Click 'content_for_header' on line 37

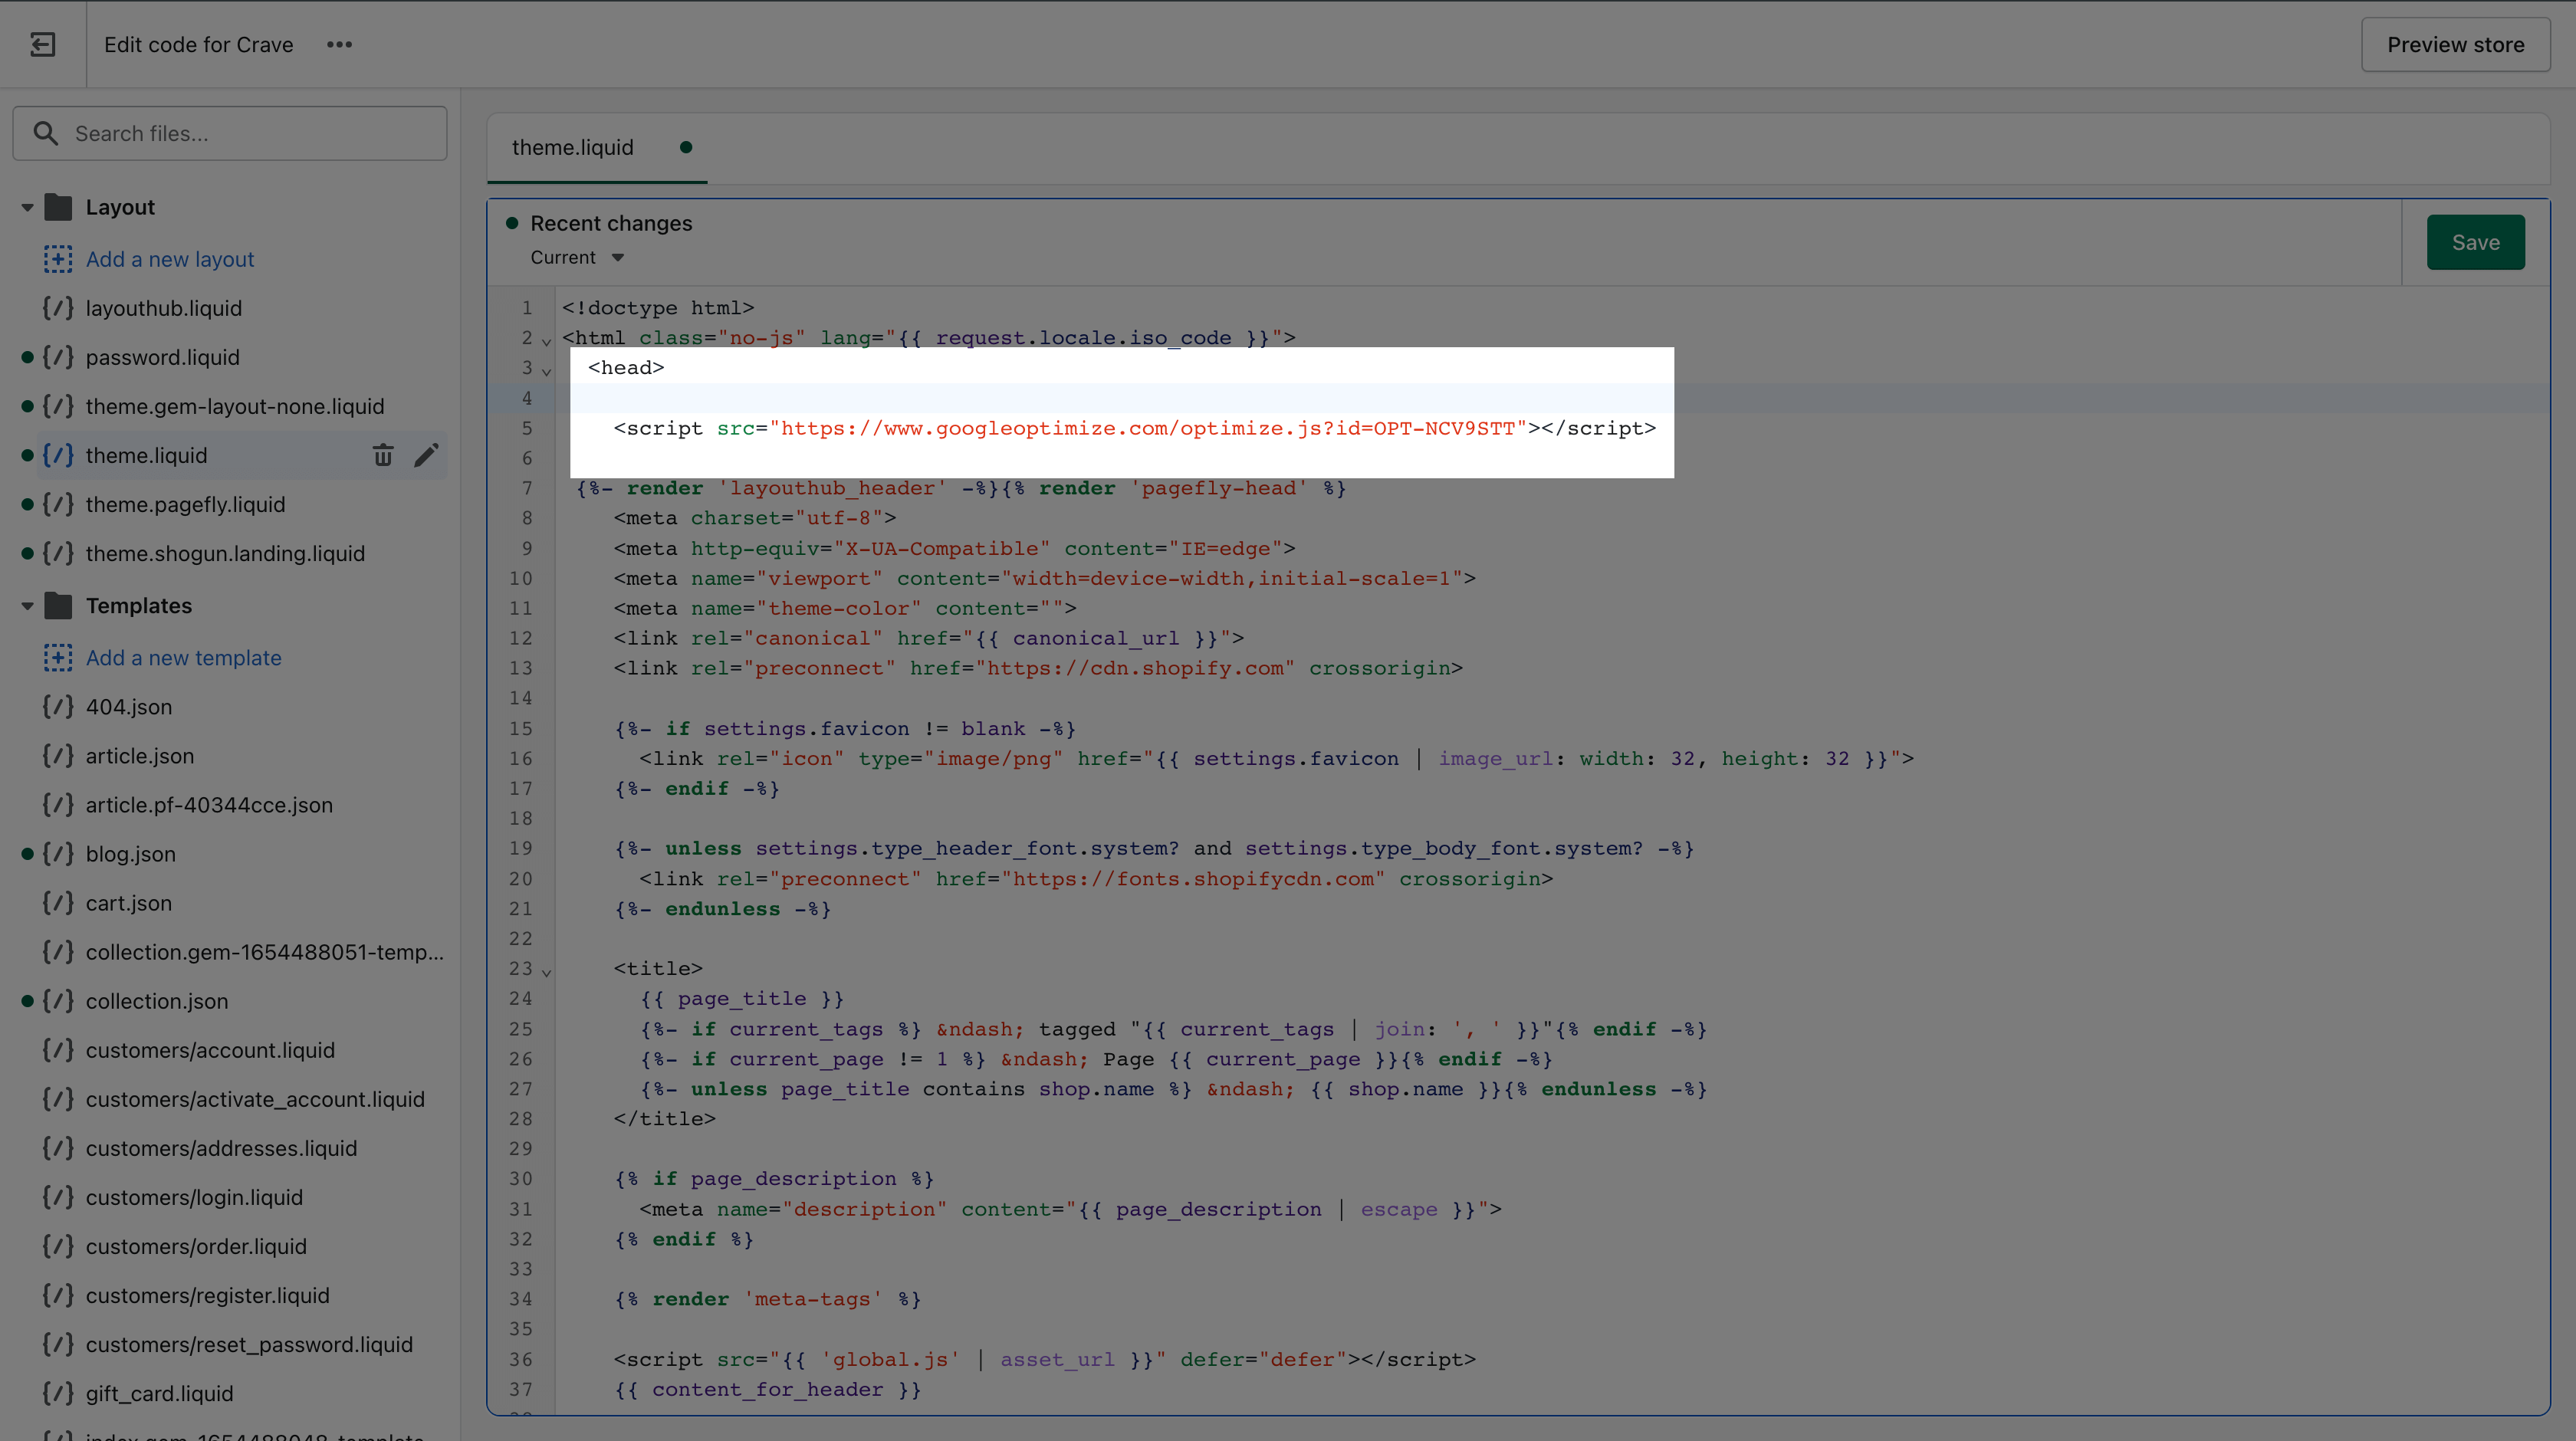[768, 1389]
